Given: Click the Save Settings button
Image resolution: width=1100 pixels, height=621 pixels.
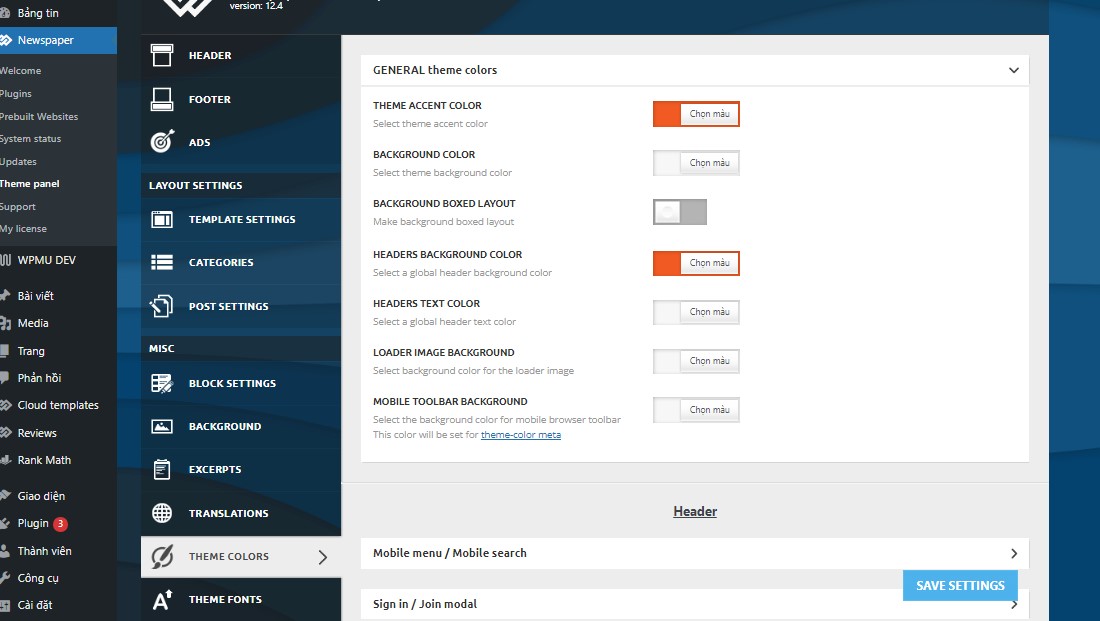Looking at the screenshot, I should (960, 585).
